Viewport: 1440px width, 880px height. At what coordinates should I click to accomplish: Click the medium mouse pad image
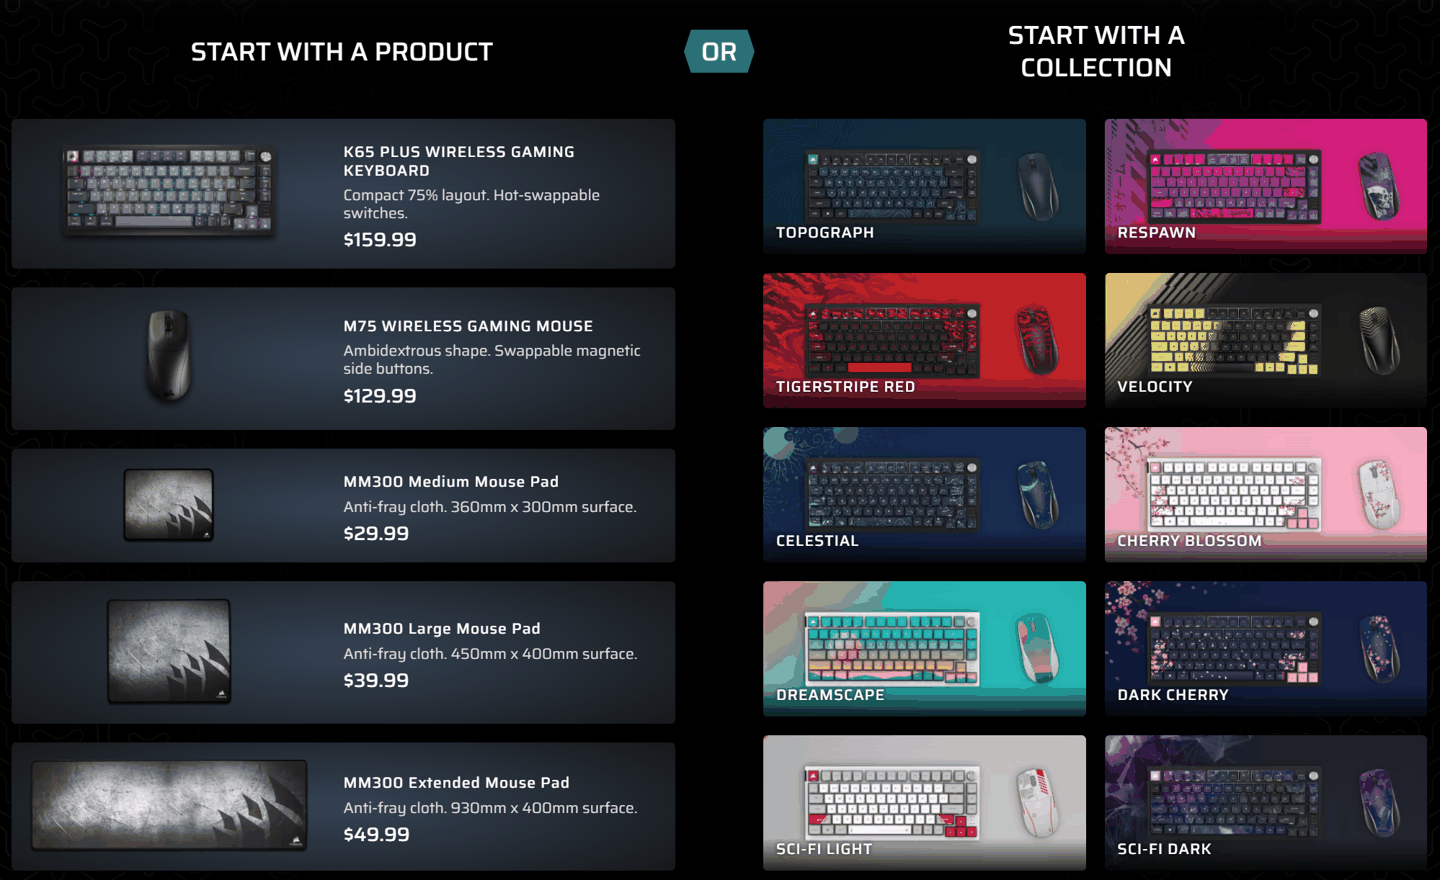tap(168, 505)
